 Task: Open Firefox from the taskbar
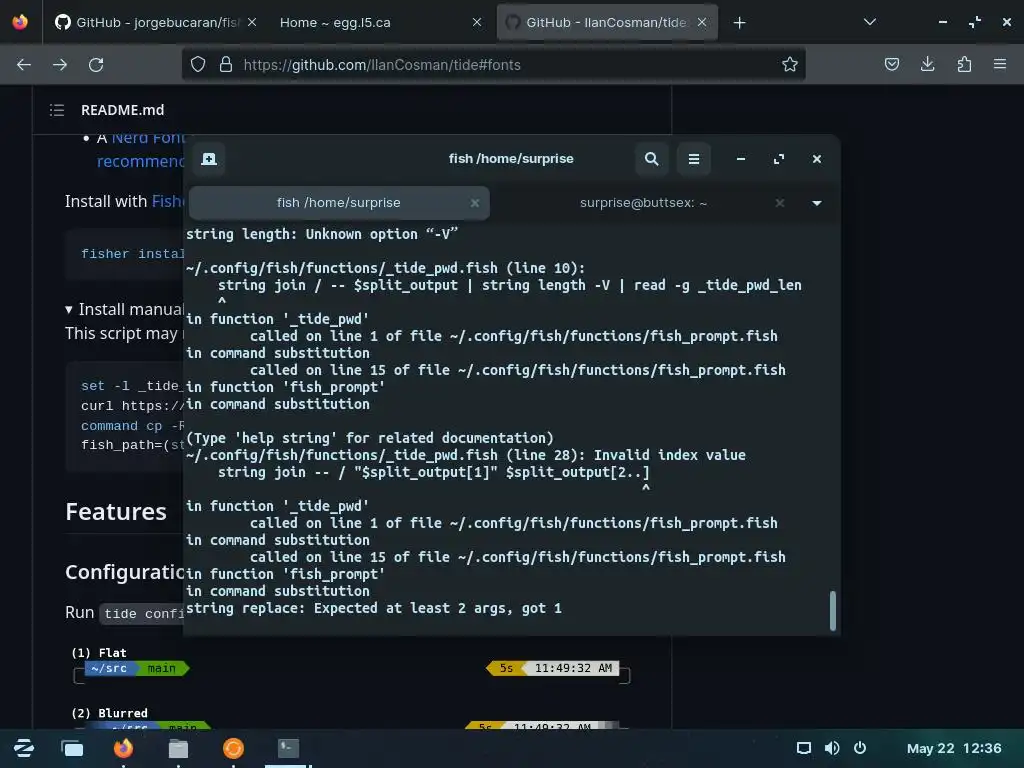point(123,748)
